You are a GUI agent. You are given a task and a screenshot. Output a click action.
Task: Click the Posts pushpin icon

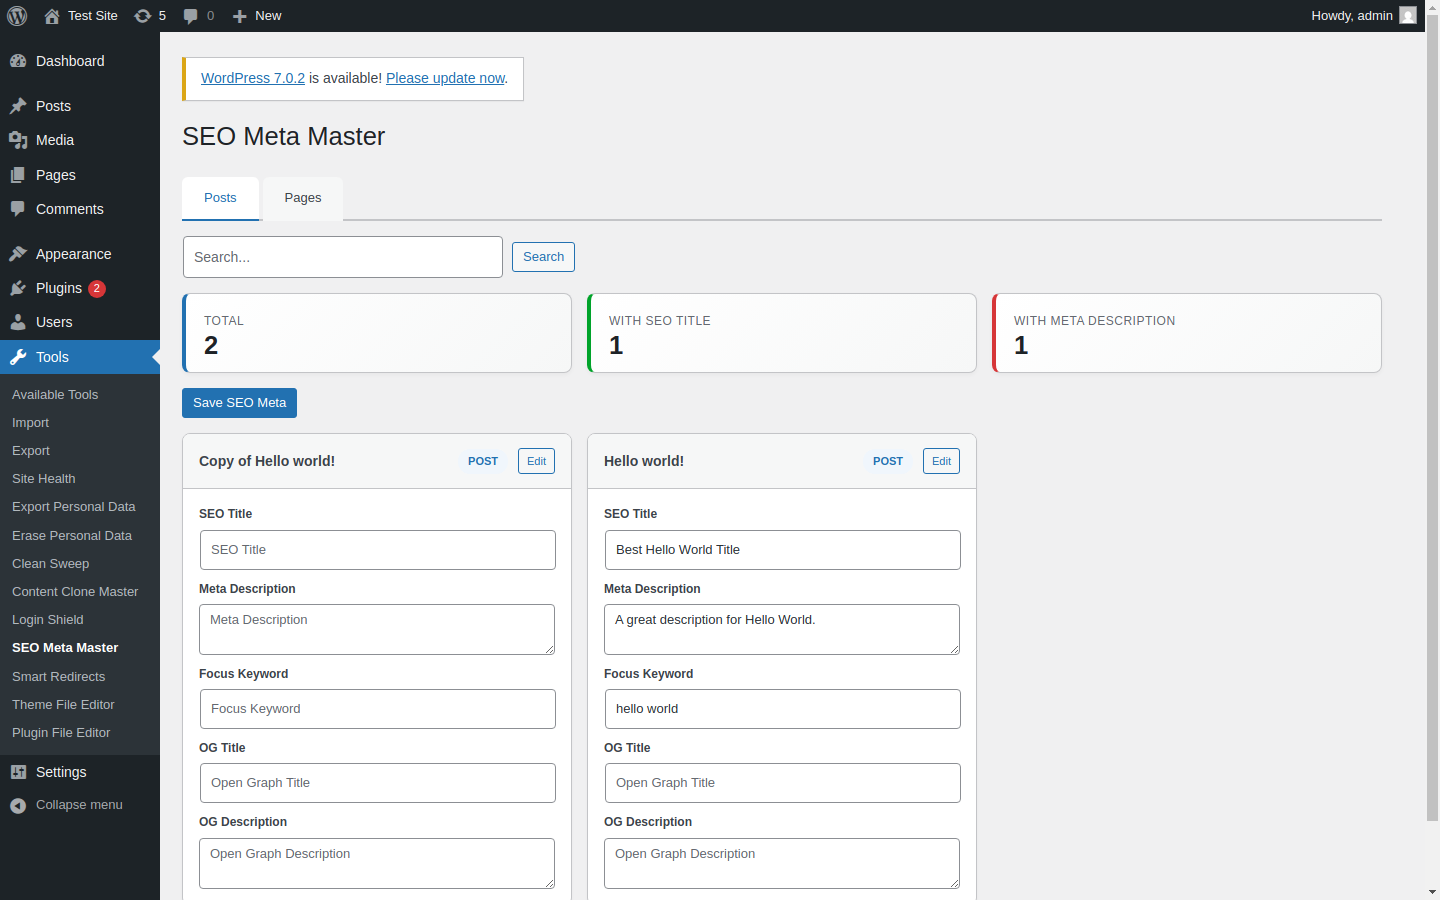[x=18, y=106]
